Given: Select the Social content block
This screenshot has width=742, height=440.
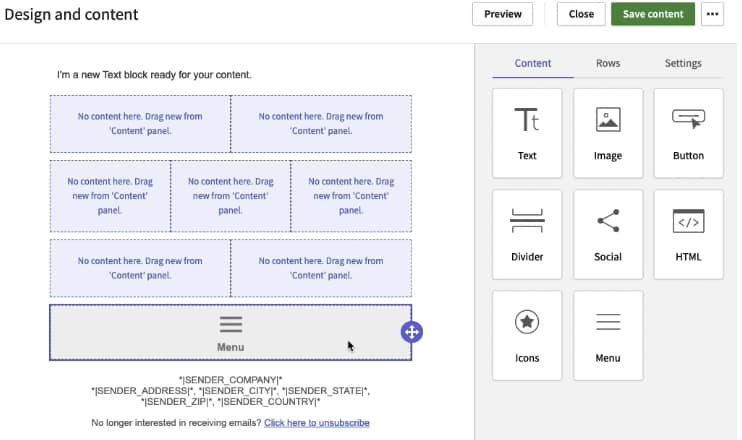Looking at the screenshot, I should point(607,234).
